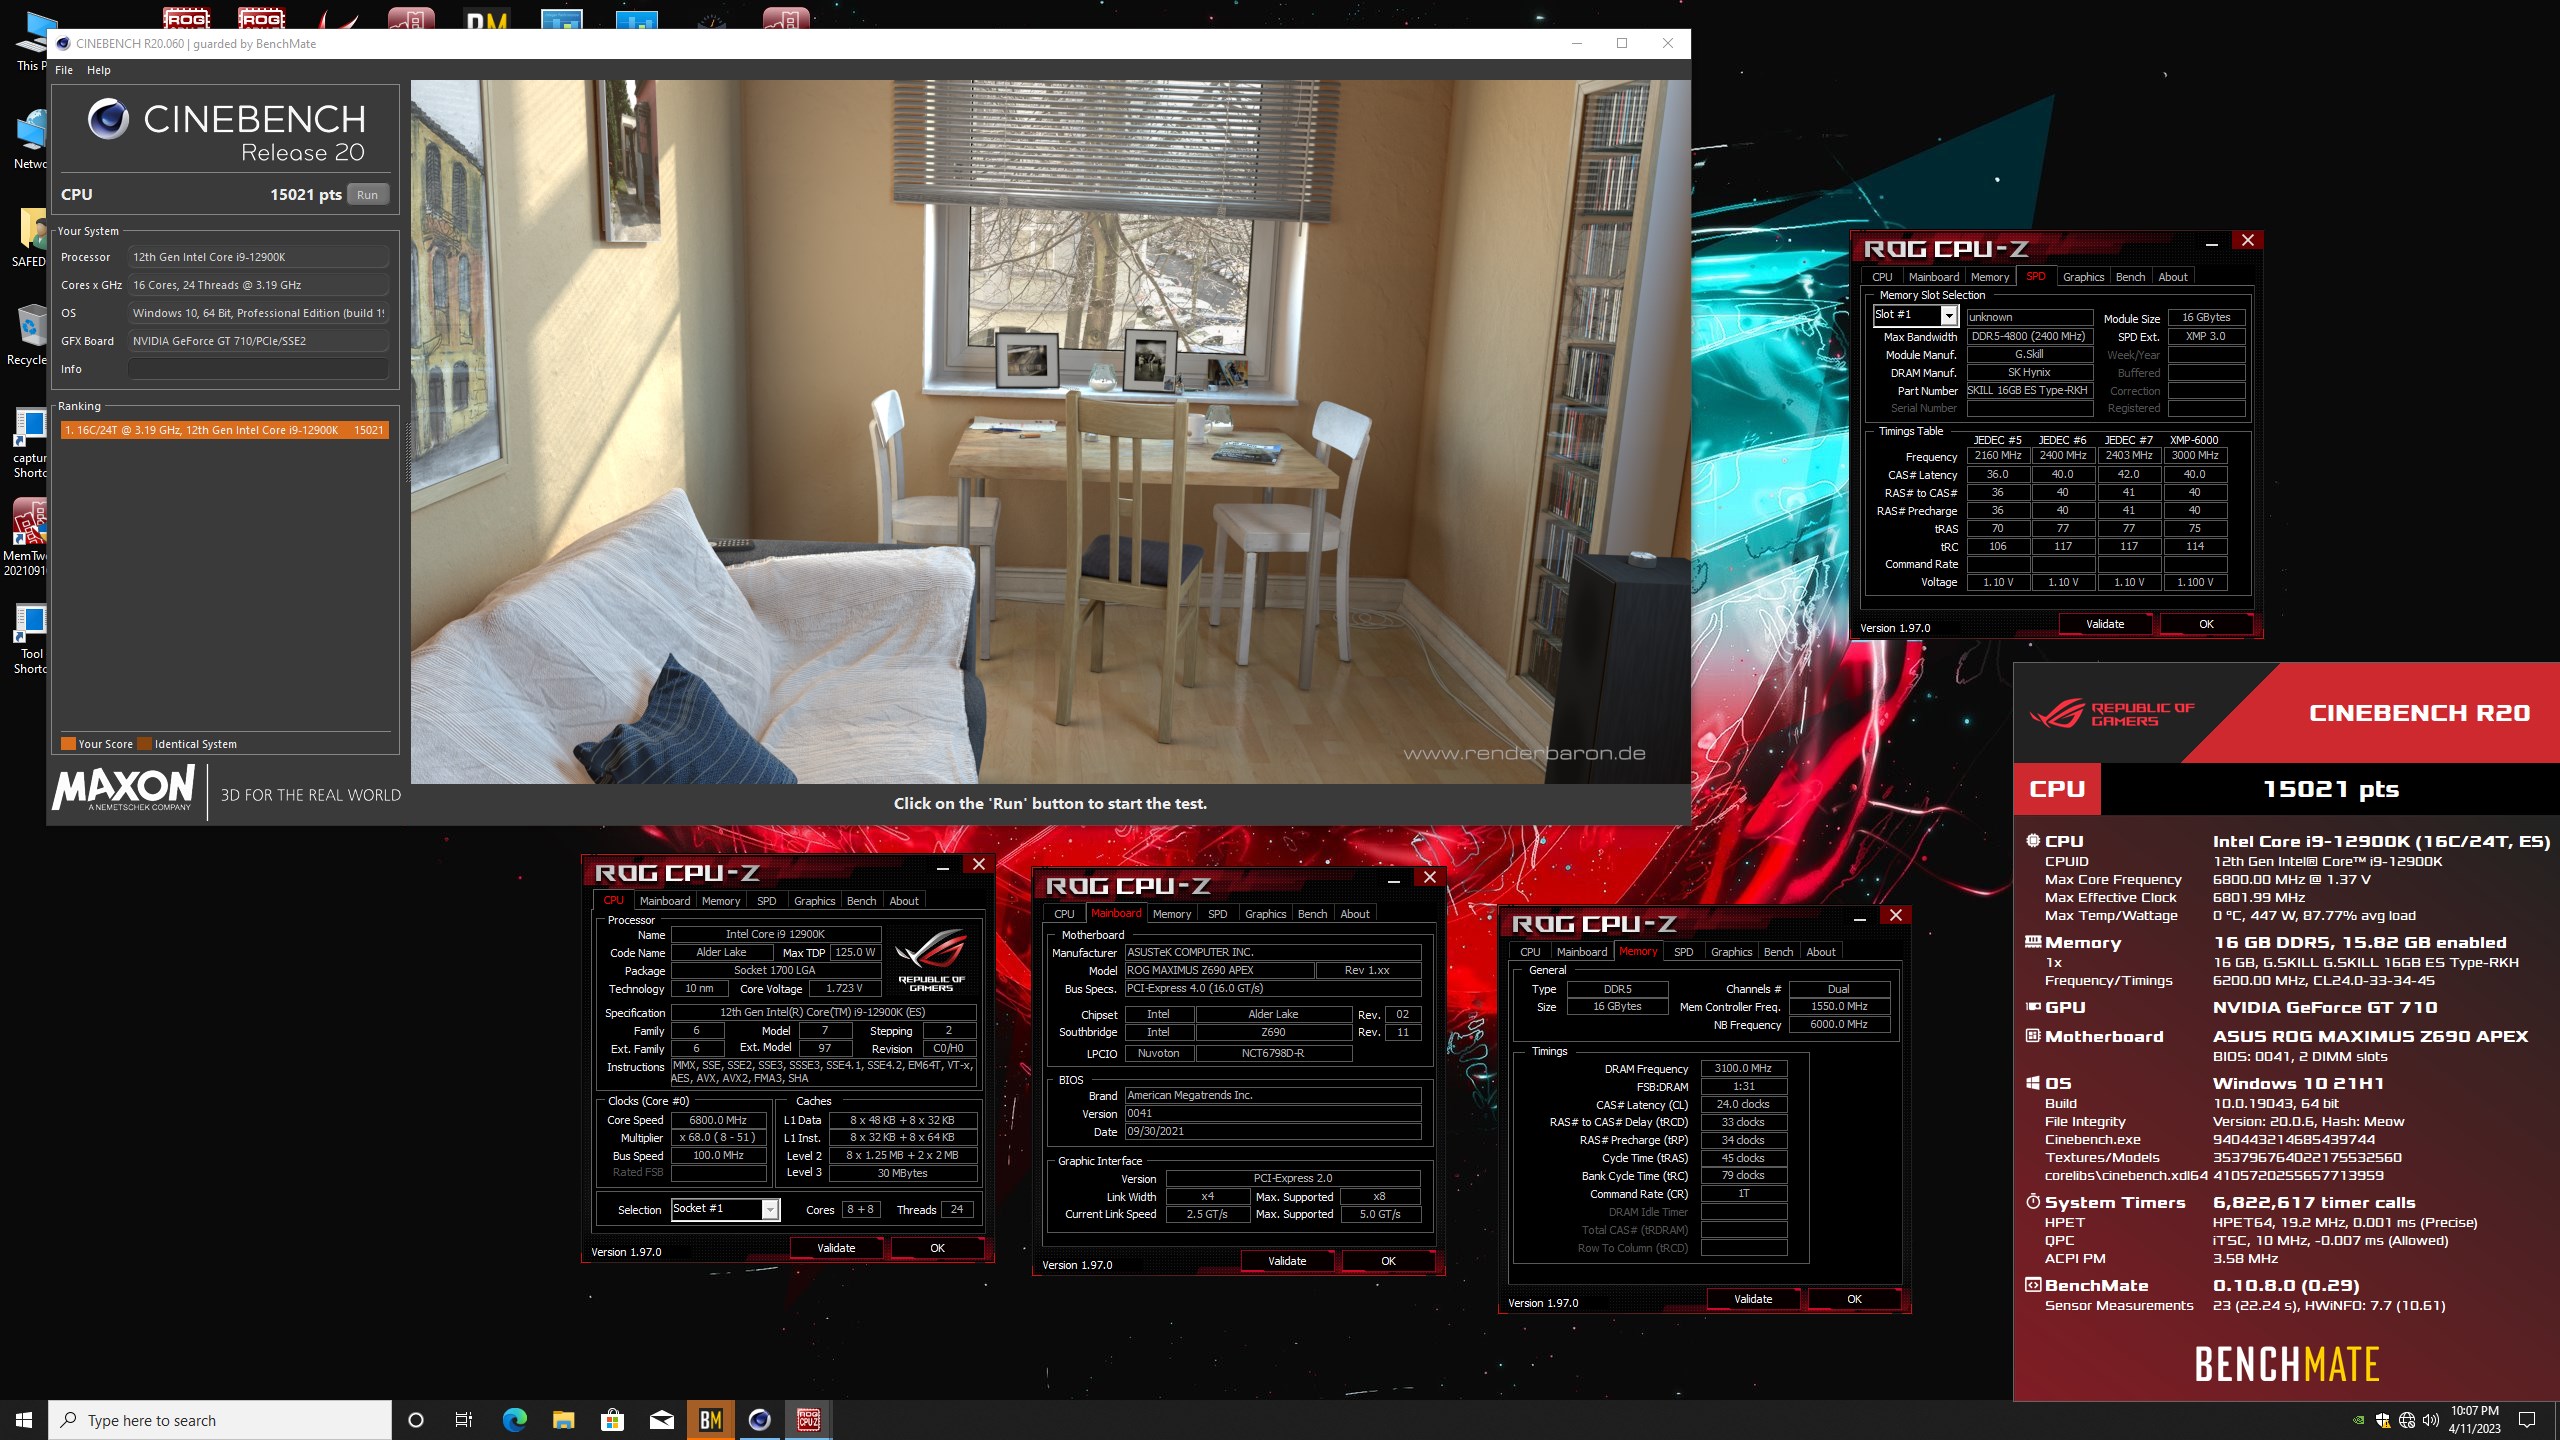The height and width of the screenshot is (1440, 2560).
Task: Open Microsoft Store from the taskbar
Action: (612, 1420)
